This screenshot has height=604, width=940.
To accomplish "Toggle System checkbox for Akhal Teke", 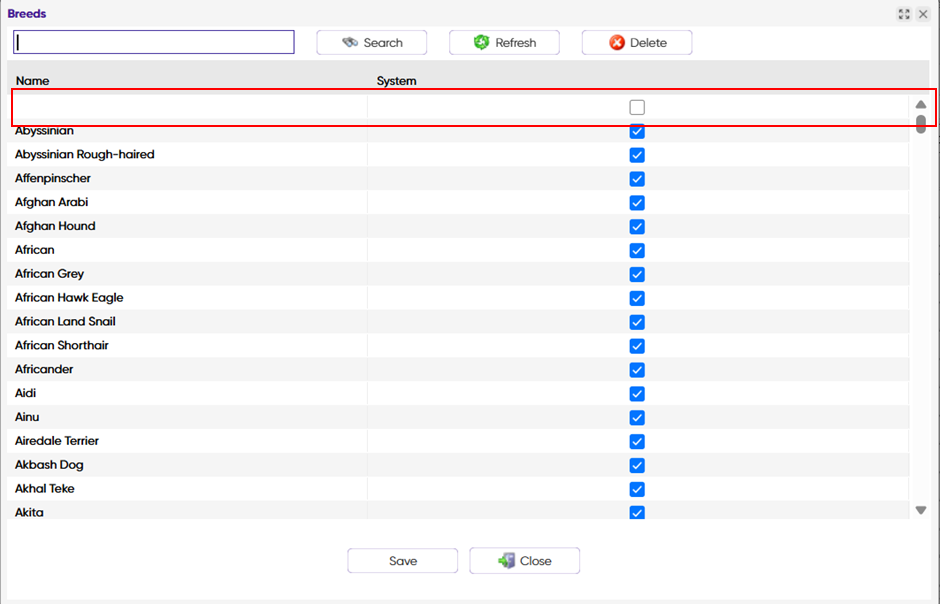I will (637, 489).
